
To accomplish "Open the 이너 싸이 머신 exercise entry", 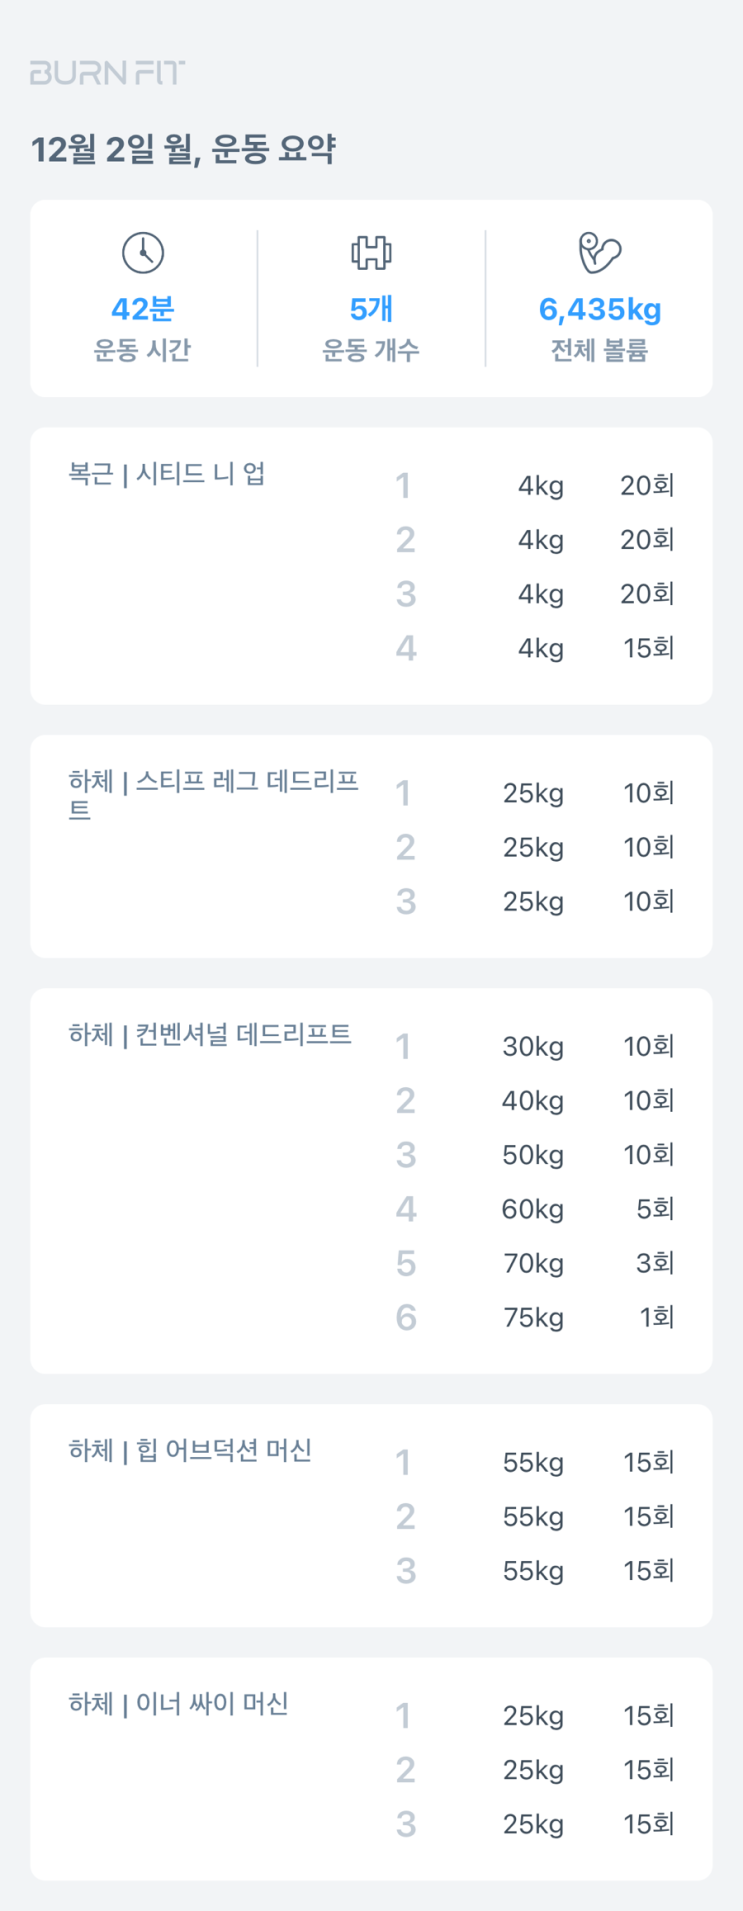I will pyautogui.click(x=178, y=1703).
